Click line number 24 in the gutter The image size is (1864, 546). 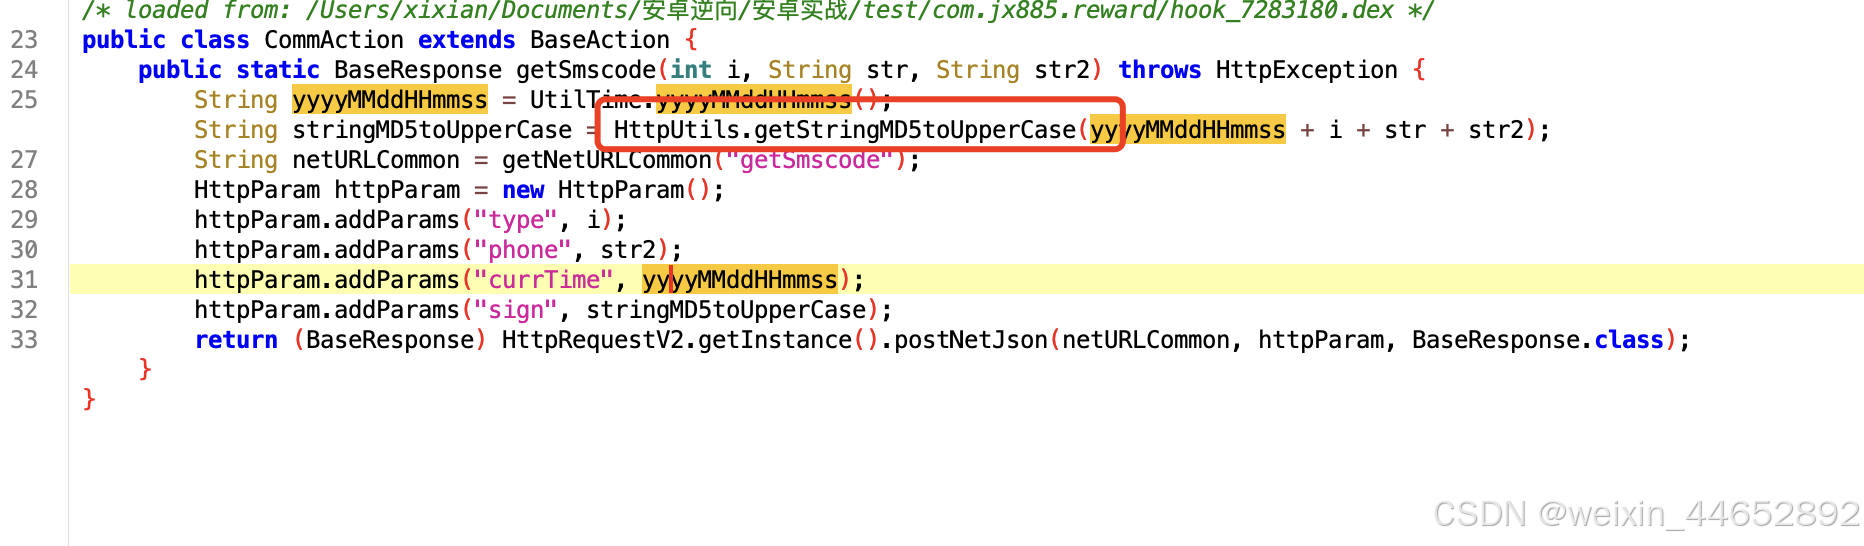[x=24, y=70]
